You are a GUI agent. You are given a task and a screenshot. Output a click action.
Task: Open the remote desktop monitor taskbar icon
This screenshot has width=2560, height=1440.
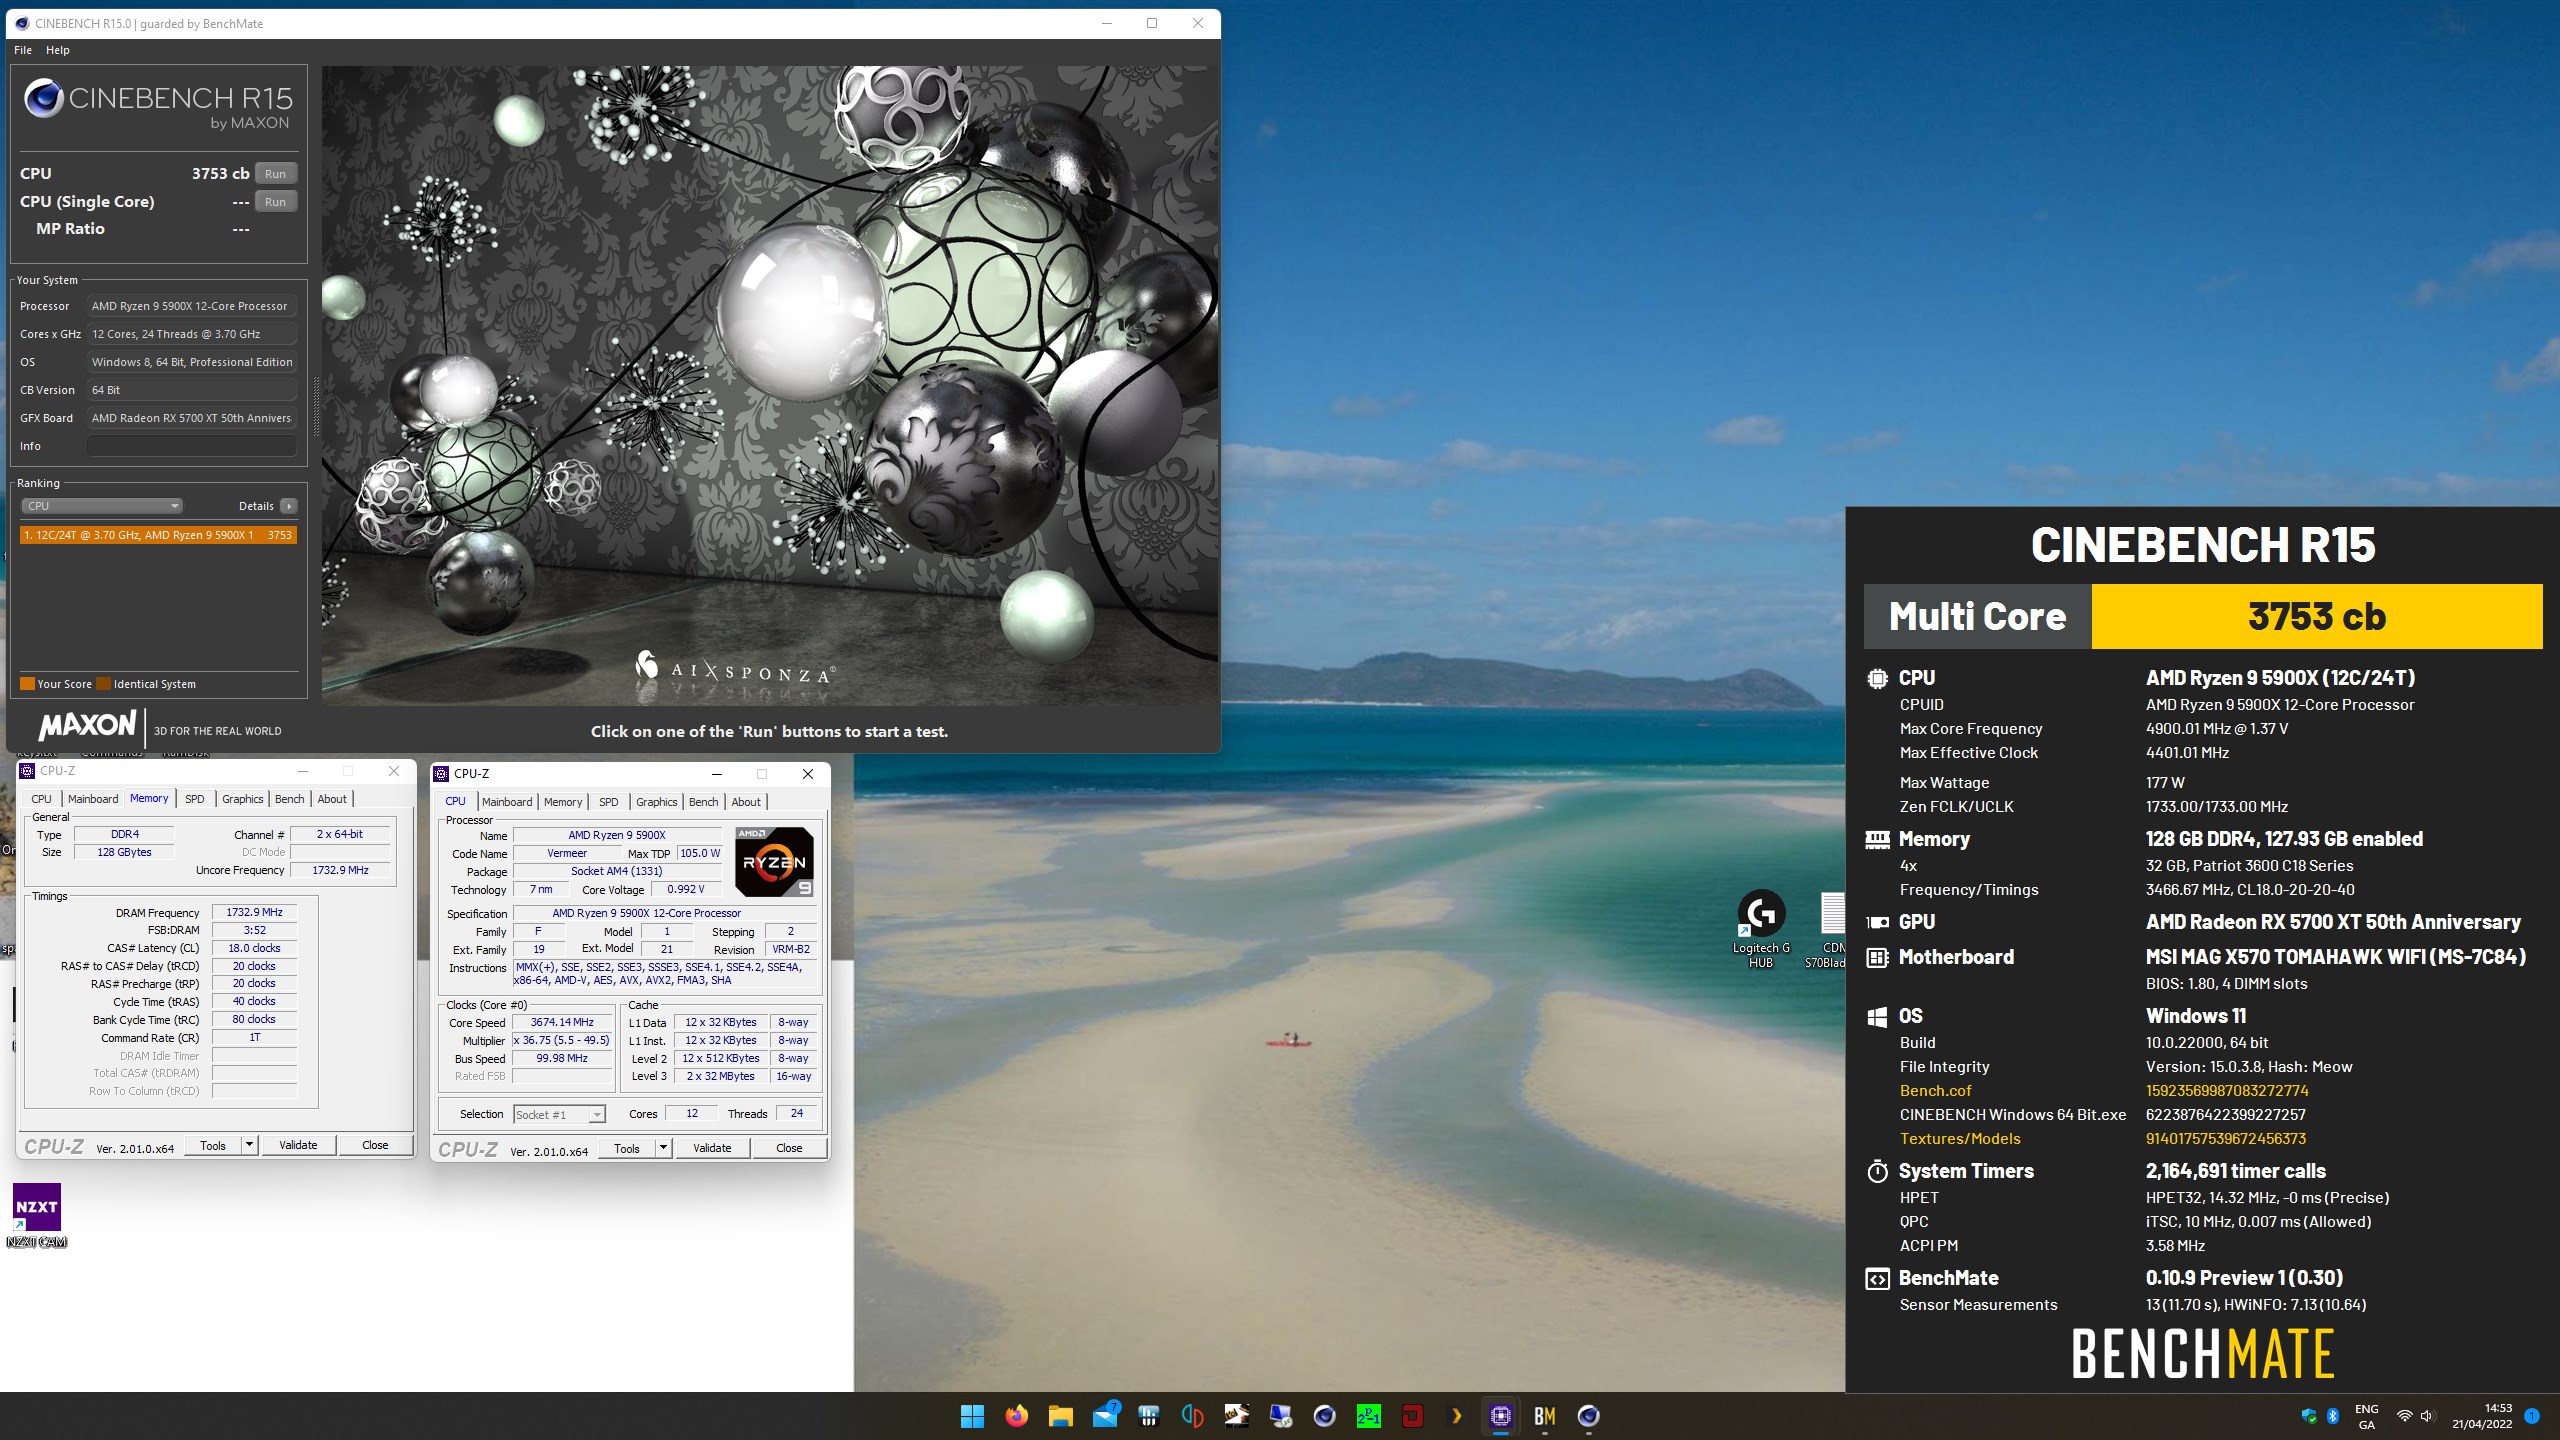click(1281, 1416)
